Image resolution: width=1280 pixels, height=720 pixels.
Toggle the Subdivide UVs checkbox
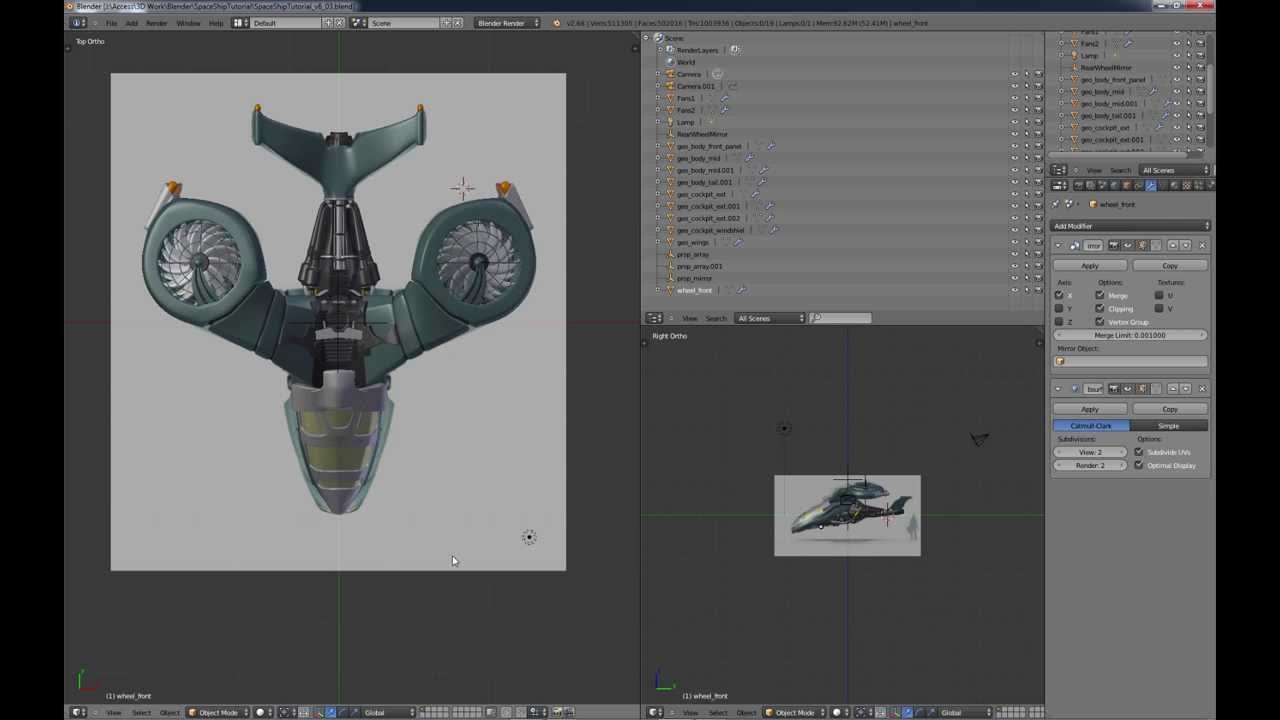(1139, 452)
